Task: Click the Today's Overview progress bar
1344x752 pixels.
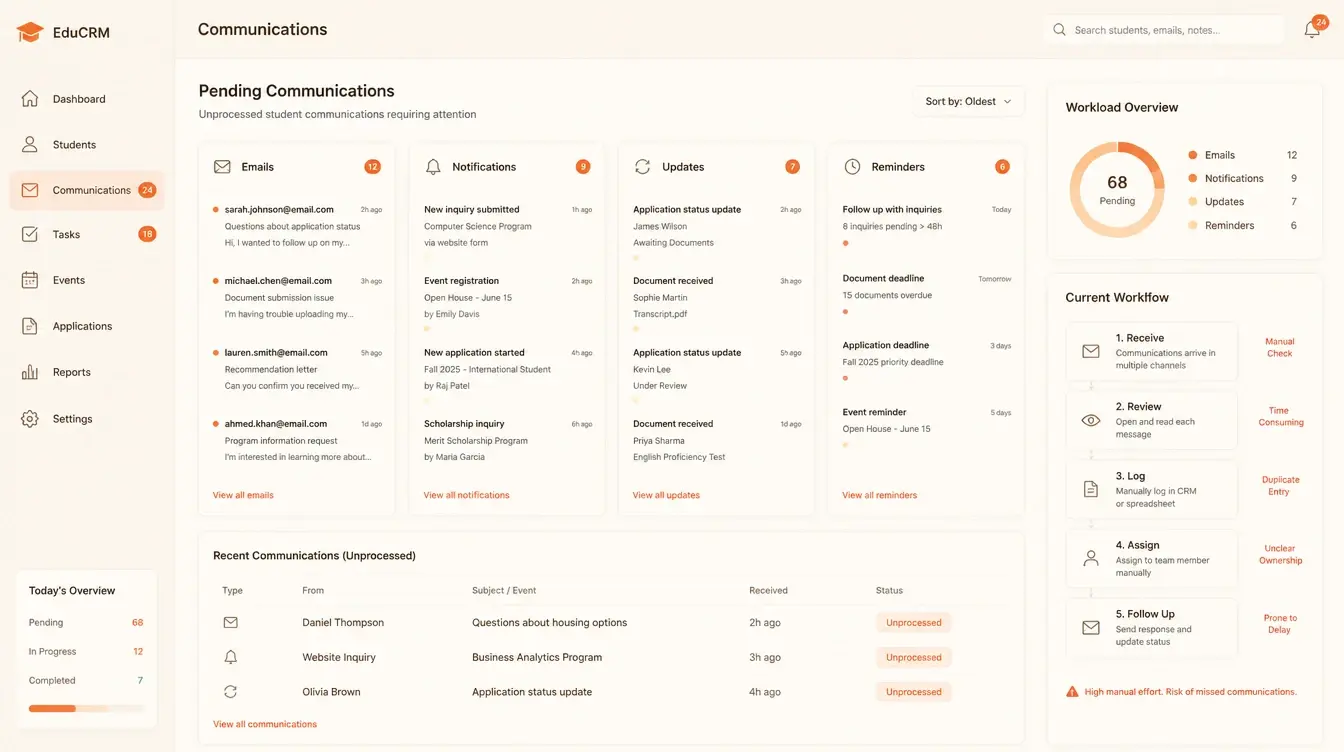Action: pyautogui.click(x=86, y=708)
